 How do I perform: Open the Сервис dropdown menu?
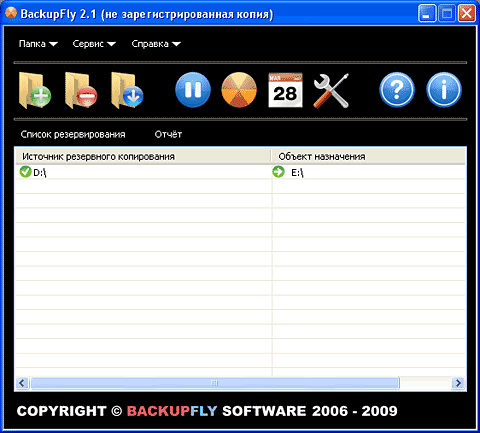(94, 44)
